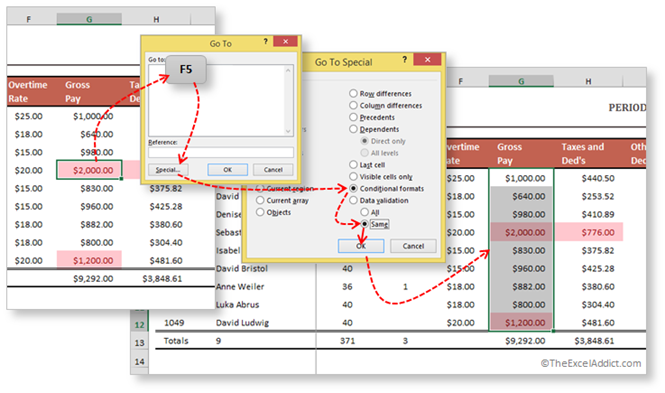The height and width of the screenshot is (393, 665).
Task: Choose the Dependents radio button
Action: pyautogui.click(x=353, y=129)
